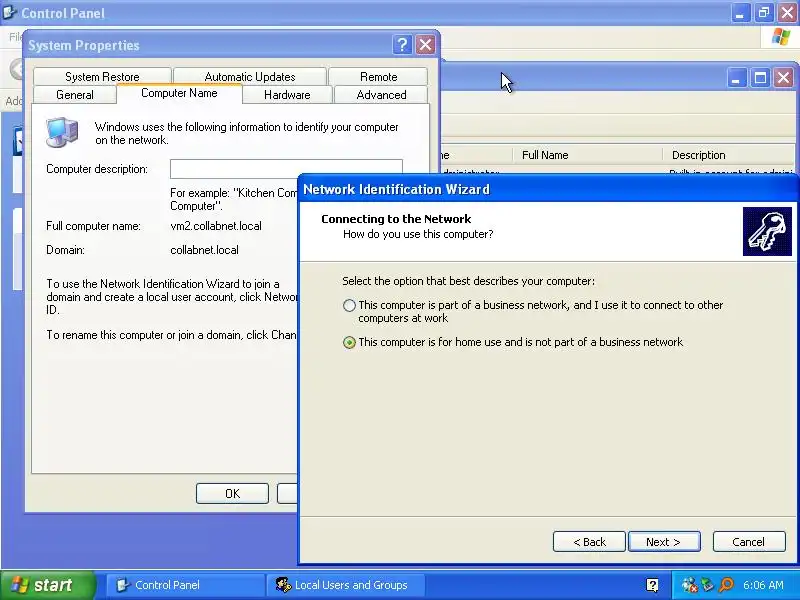This screenshot has width=800, height=600.
Task: Restore down the Control Panel window
Action: click(x=763, y=13)
